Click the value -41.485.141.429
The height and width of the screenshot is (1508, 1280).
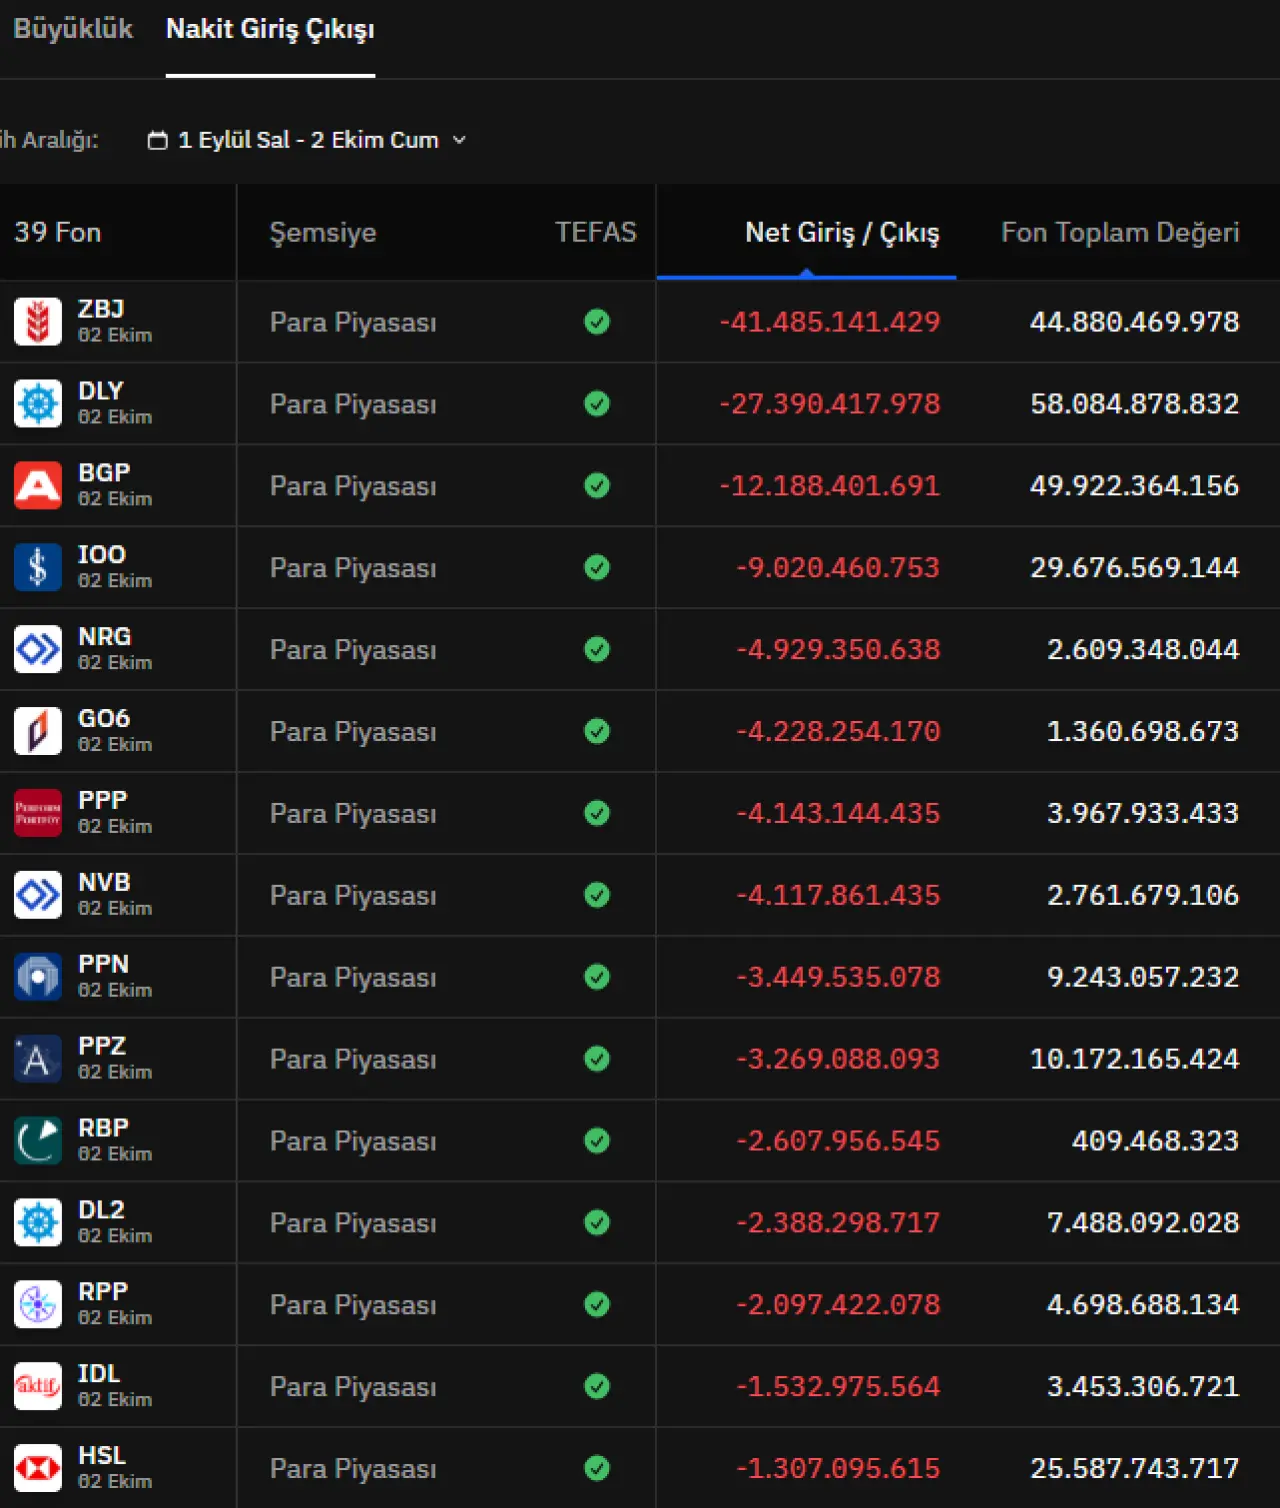point(830,322)
